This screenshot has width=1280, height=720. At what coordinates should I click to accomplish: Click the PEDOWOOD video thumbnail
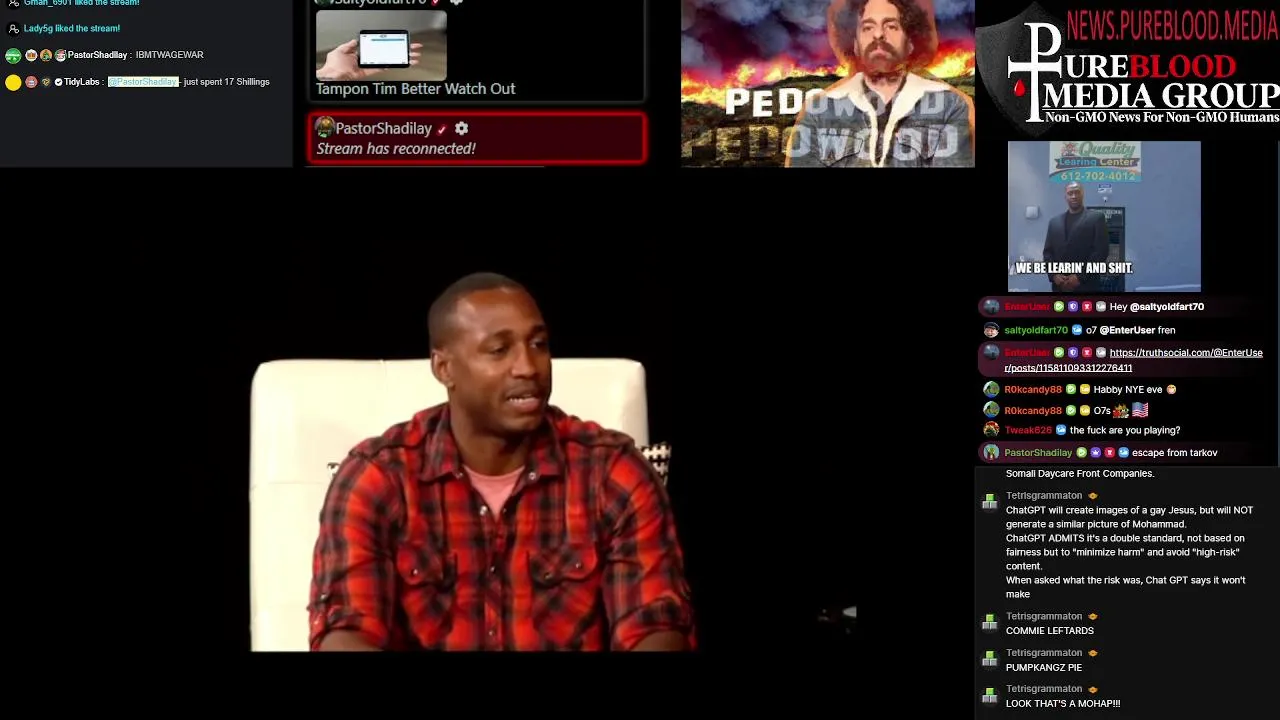828,83
